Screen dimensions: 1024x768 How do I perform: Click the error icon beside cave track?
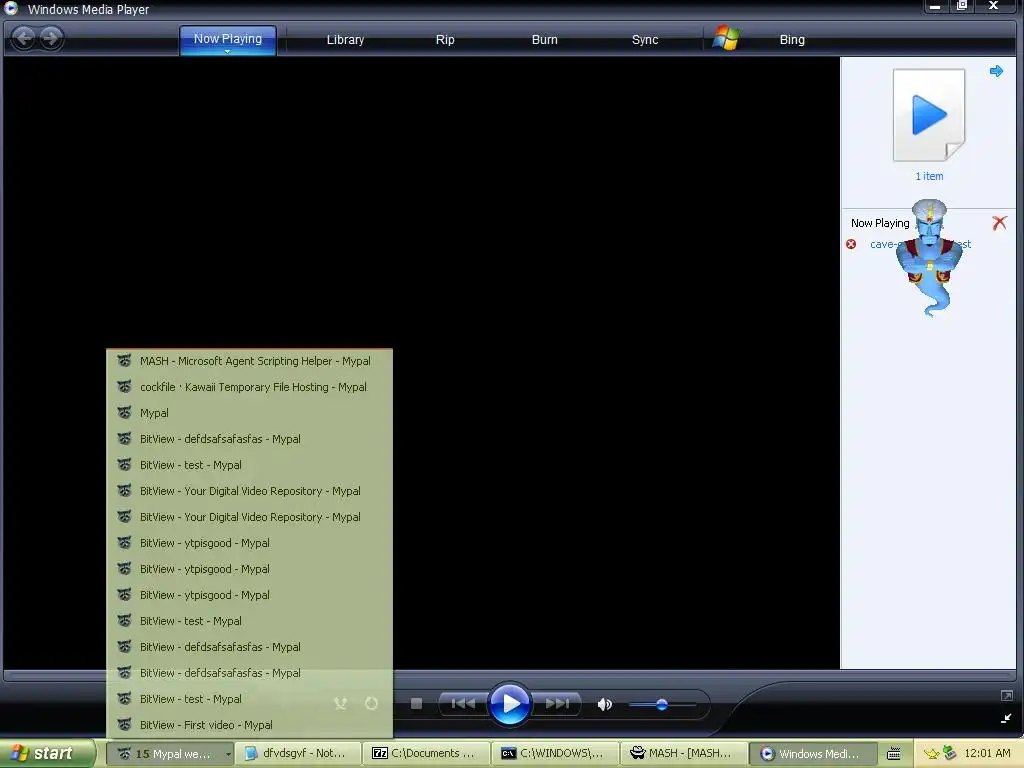(x=851, y=244)
